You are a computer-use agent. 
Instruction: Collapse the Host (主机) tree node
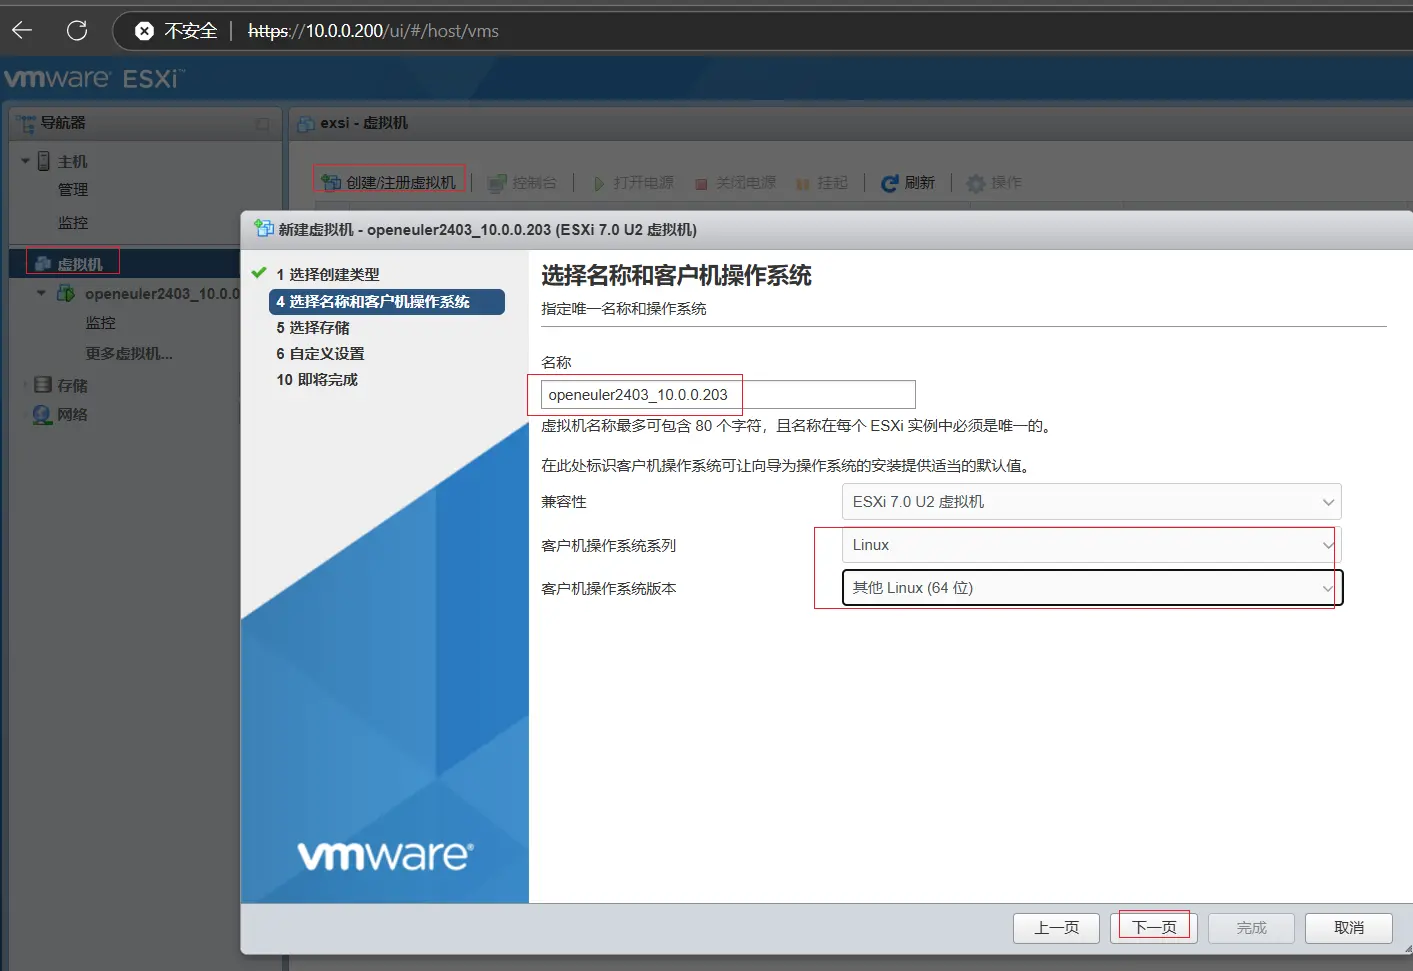(x=25, y=161)
